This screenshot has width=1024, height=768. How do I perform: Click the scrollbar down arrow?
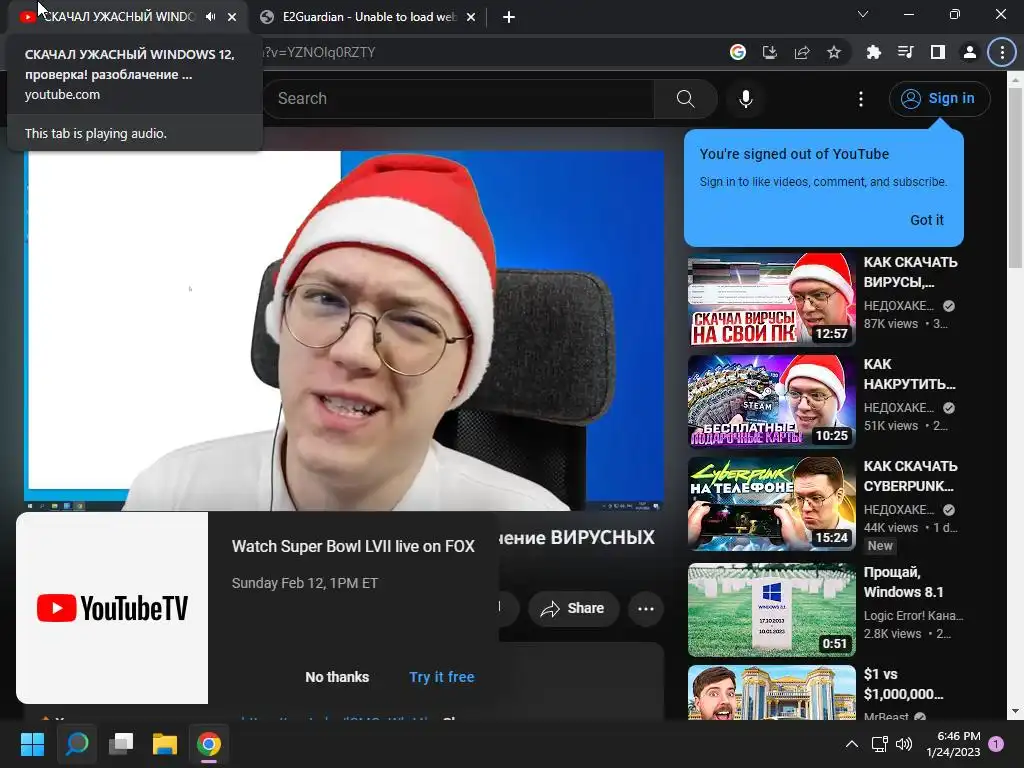pos(1015,711)
